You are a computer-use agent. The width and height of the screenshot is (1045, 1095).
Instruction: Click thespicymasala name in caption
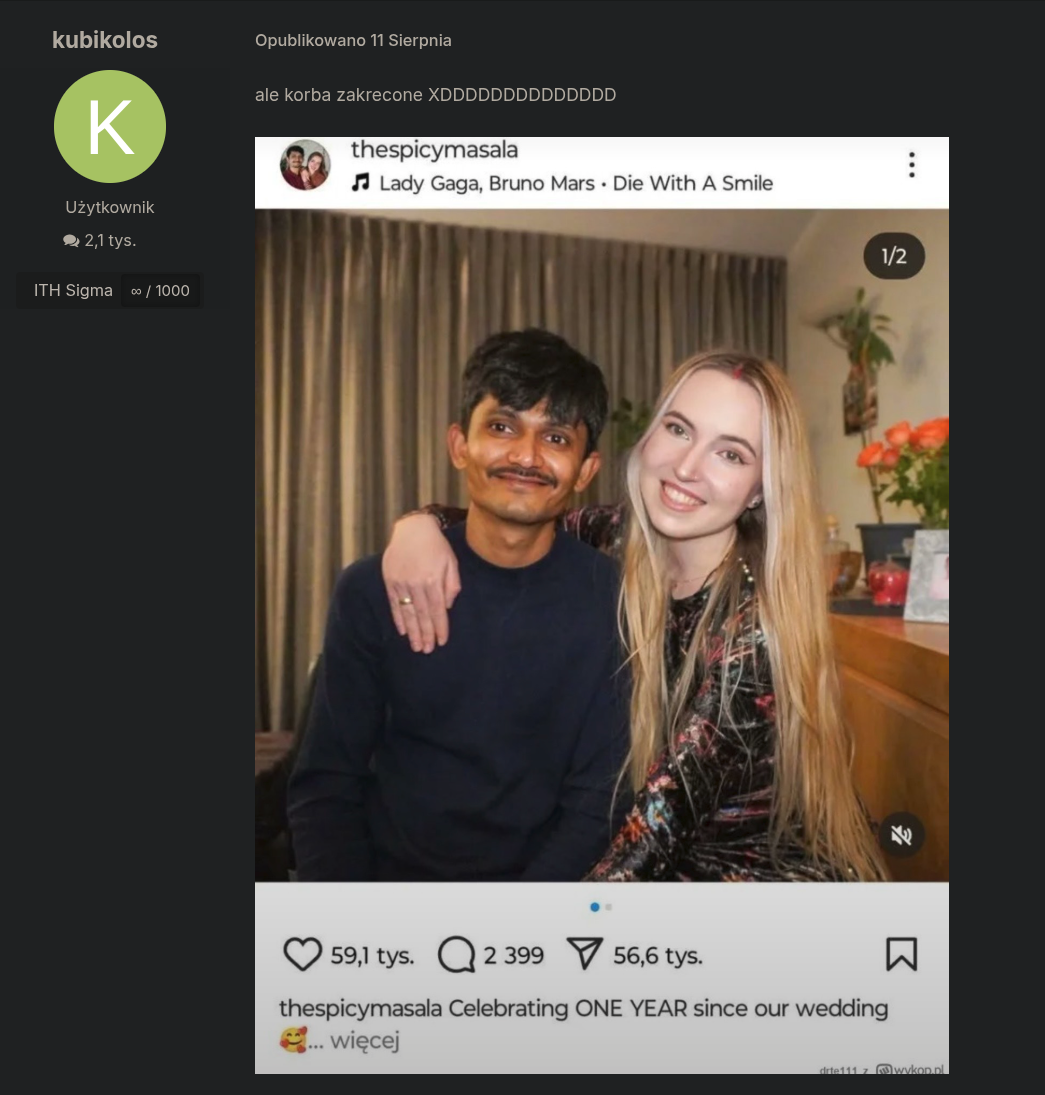(x=360, y=1008)
